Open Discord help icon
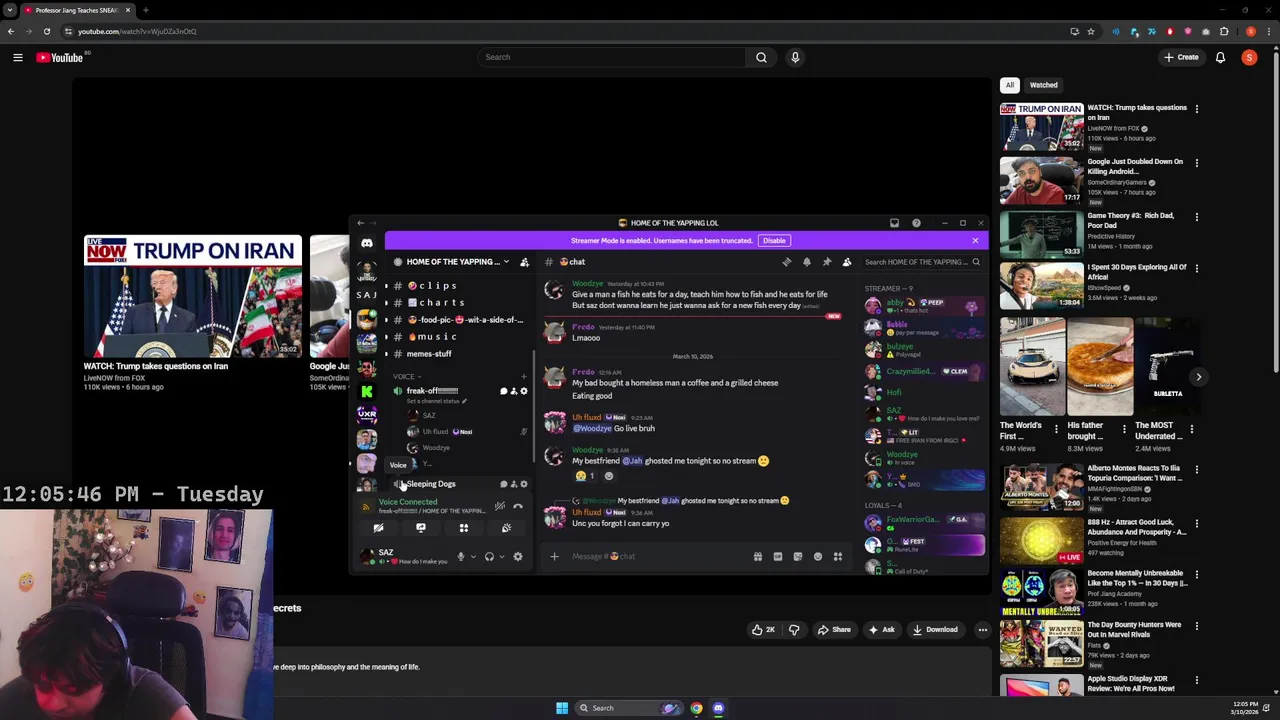This screenshot has height=720, width=1280. [x=916, y=223]
